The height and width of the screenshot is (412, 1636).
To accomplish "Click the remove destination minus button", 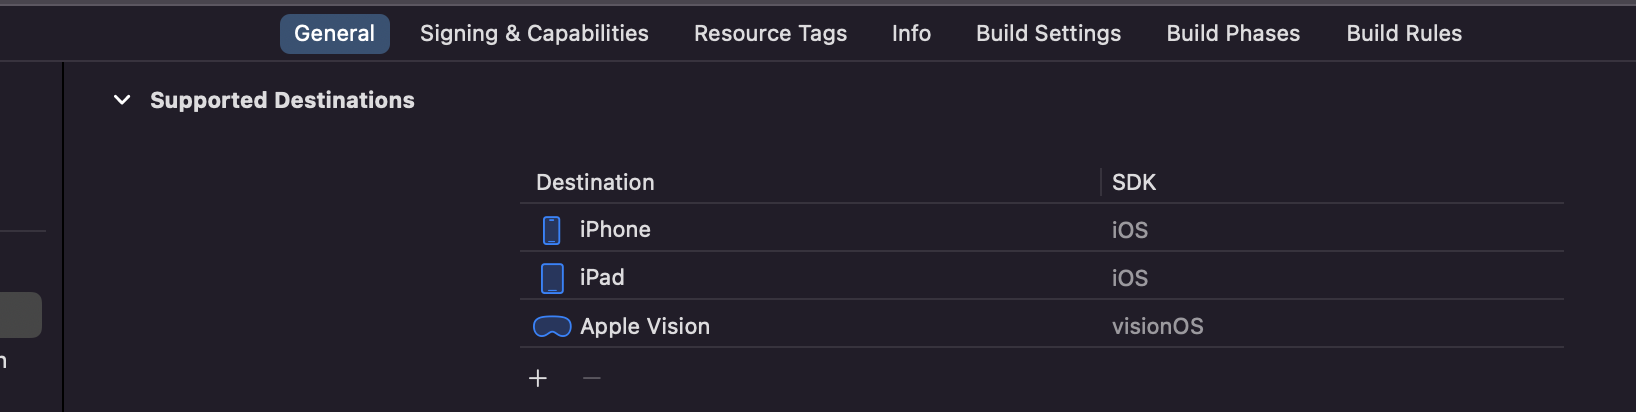I will pyautogui.click(x=592, y=378).
